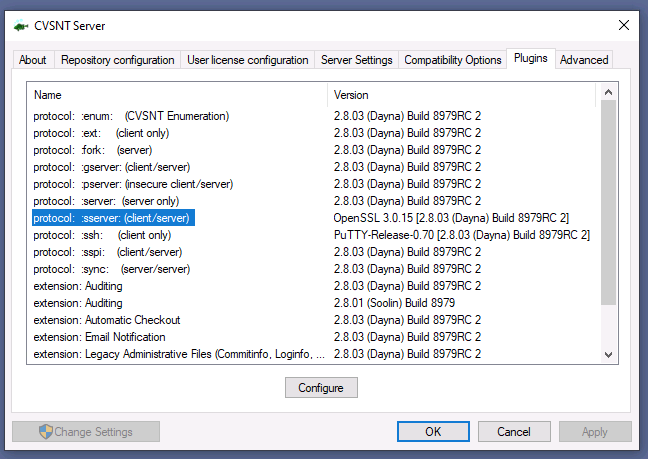Image resolution: width=648 pixels, height=459 pixels.
Task: Sort by the Name column header
Action: [x=177, y=95]
